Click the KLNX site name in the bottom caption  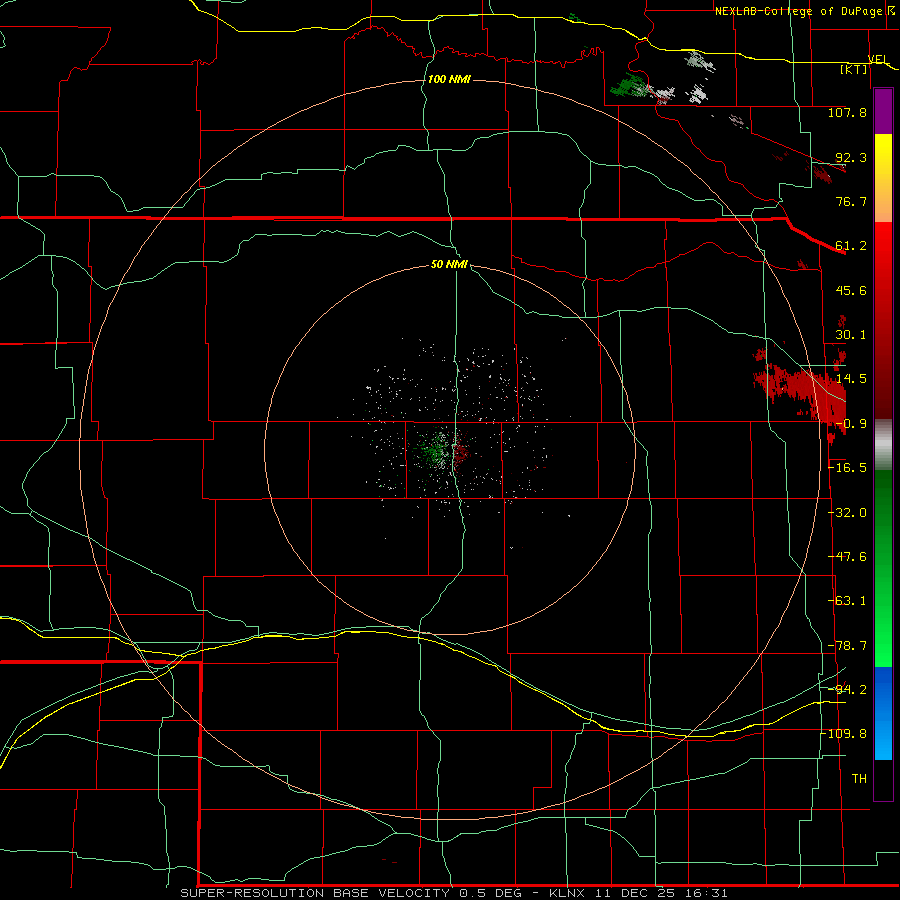(x=567, y=893)
